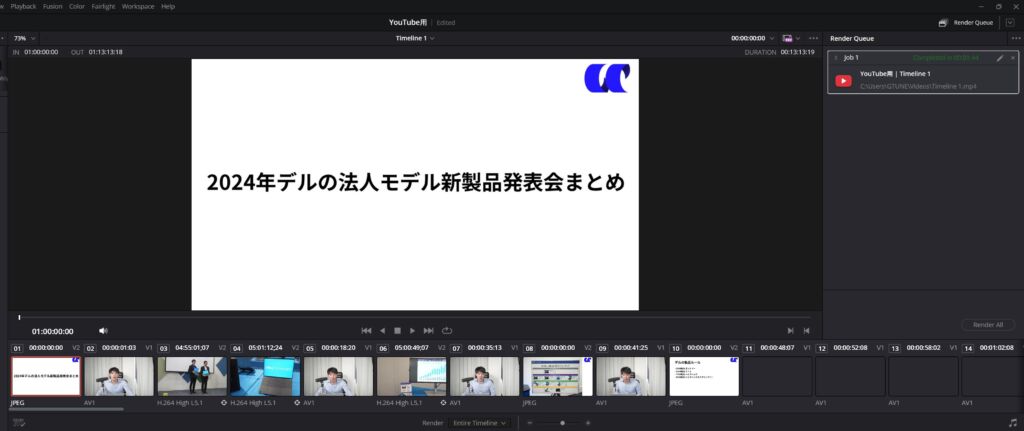Open viewer options three-dot menu
Image resolution: width=1024 pixels, height=431 pixels.
click(813, 39)
